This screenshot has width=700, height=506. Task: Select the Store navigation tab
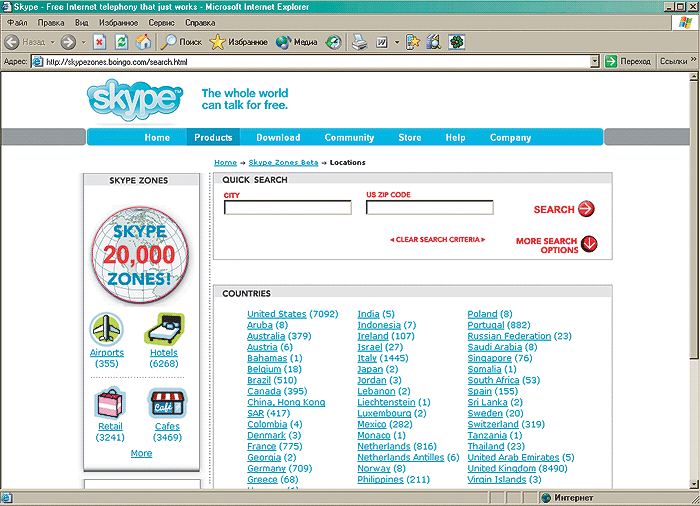(x=410, y=138)
